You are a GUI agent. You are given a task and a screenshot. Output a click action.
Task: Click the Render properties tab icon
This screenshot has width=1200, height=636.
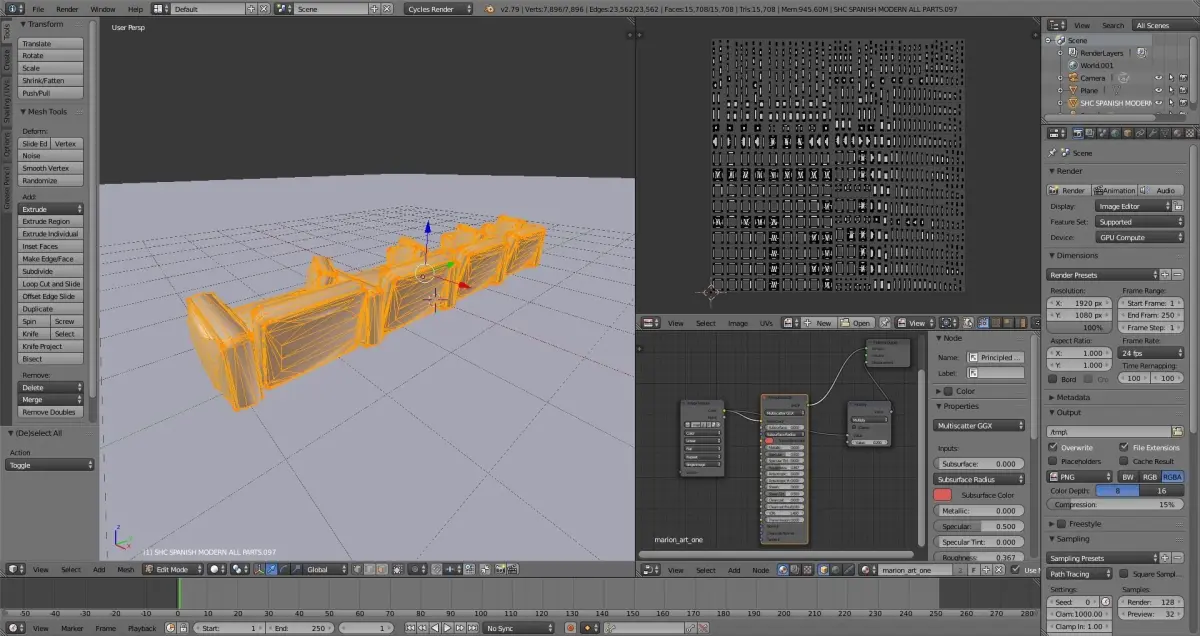click(x=1078, y=133)
